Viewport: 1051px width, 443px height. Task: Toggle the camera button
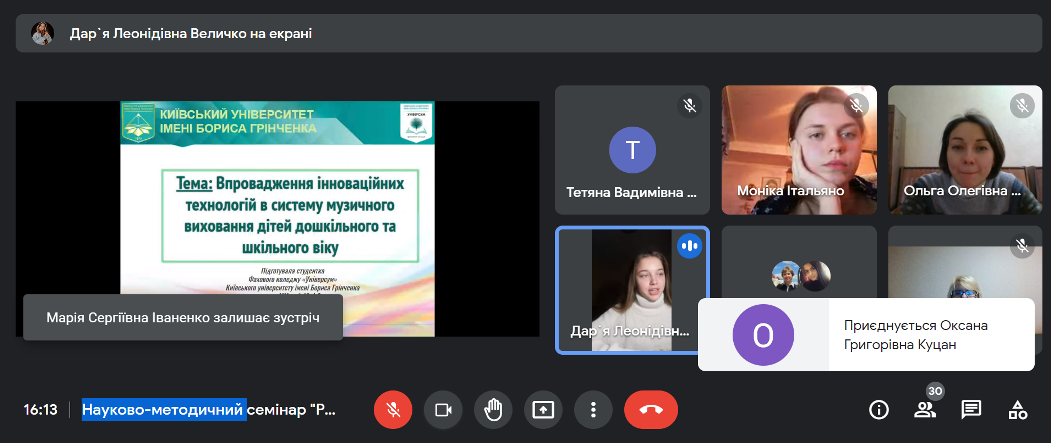pyautogui.click(x=443, y=409)
